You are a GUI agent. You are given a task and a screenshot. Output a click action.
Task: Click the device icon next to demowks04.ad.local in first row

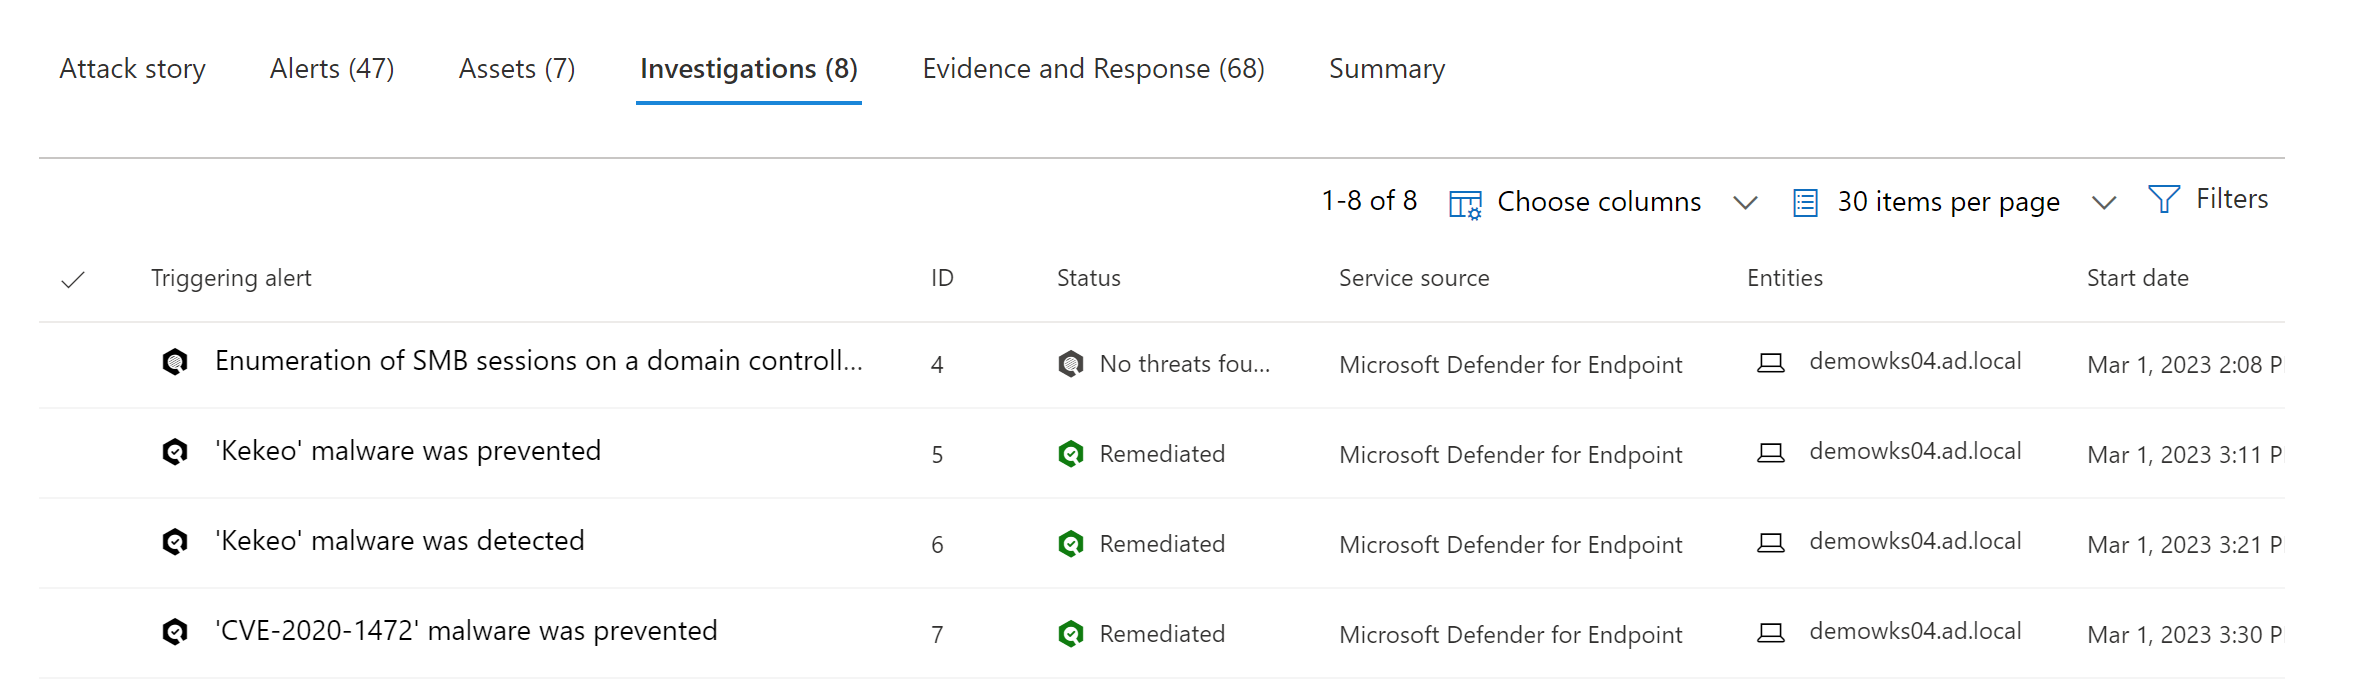coord(1771,363)
